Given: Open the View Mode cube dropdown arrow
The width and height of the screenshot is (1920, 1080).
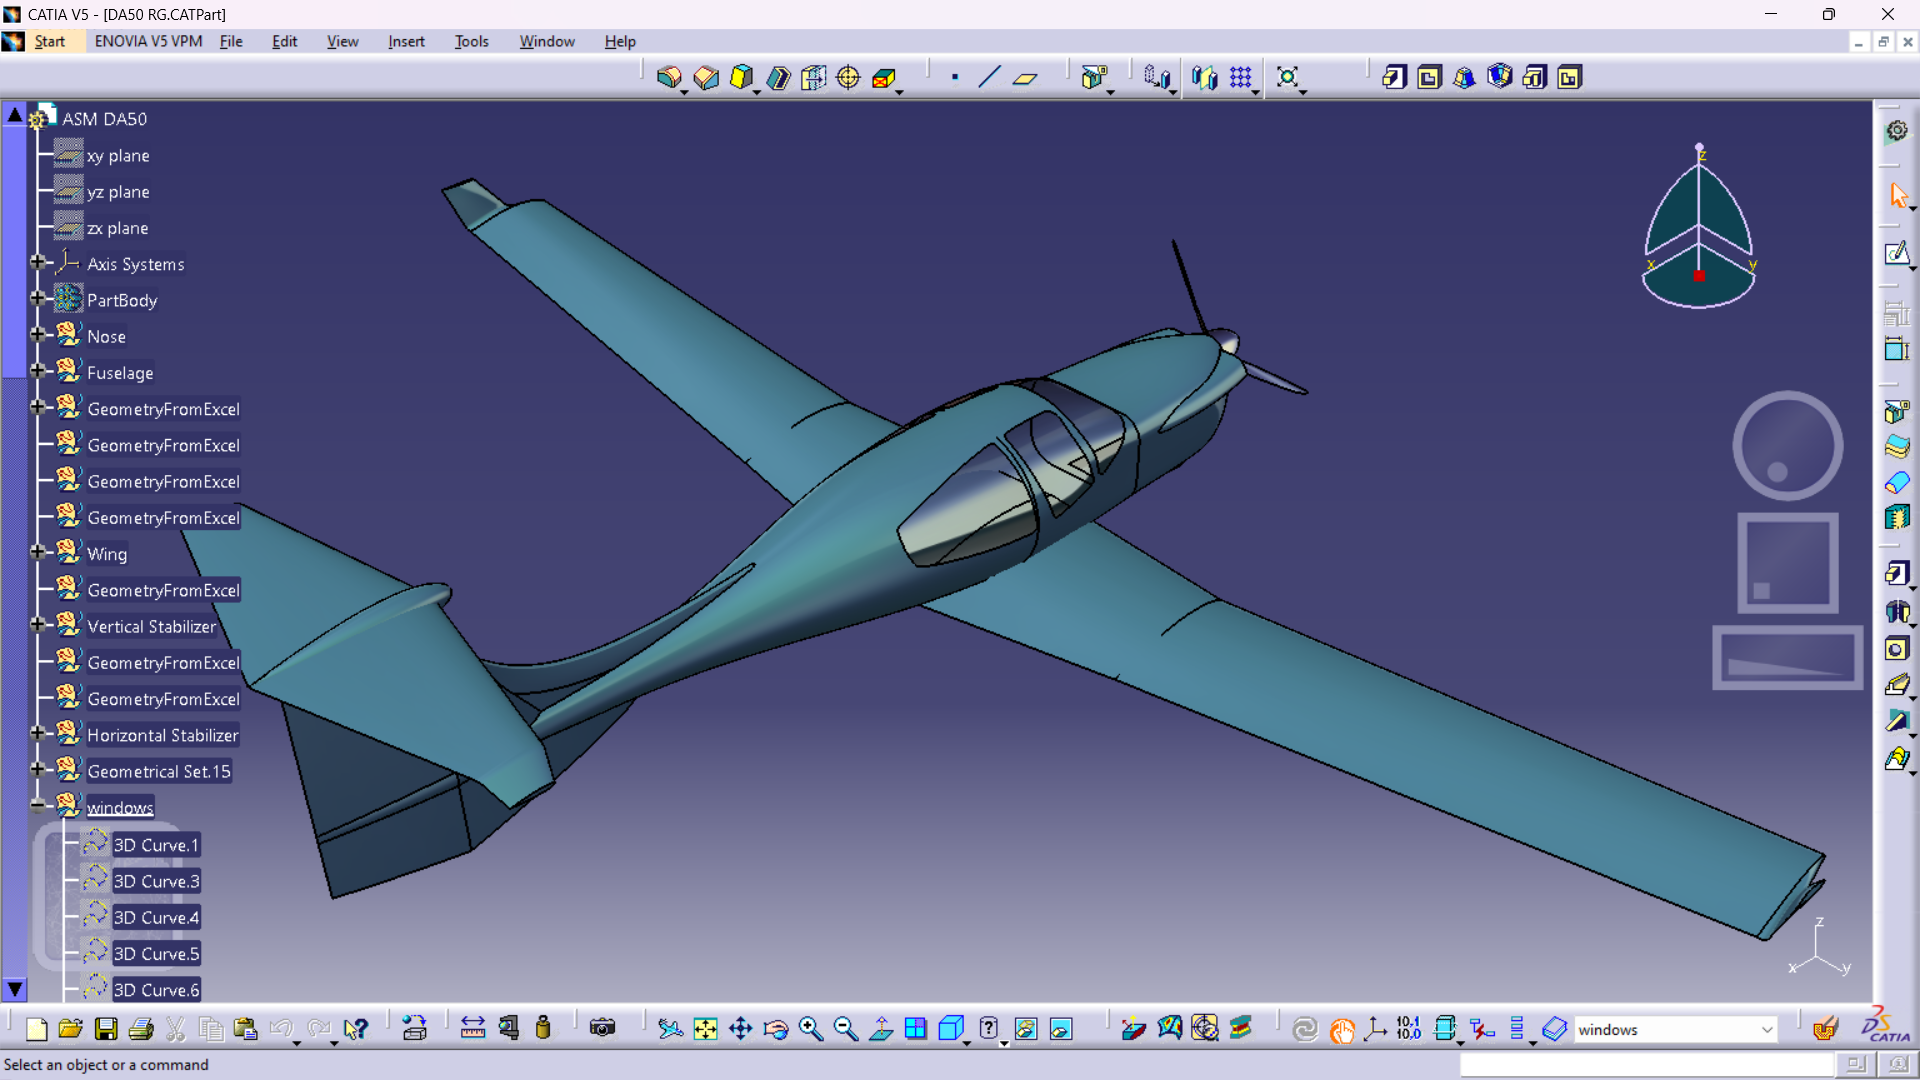Looking at the screenshot, I should pyautogui.click(x=967, y=1043).
